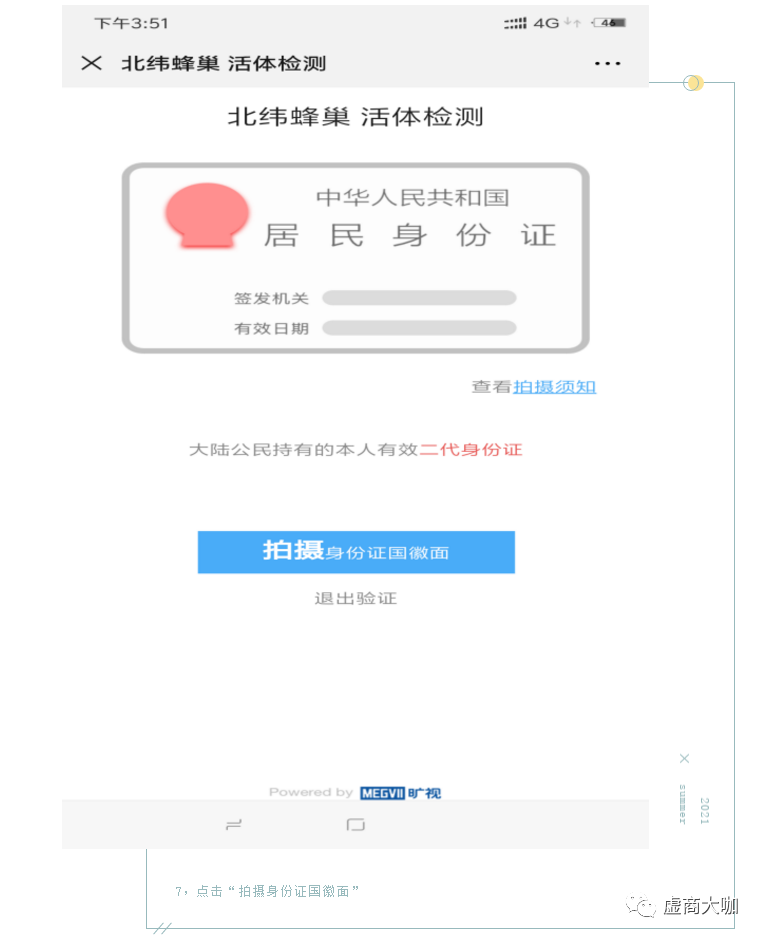
Task: Tap the ID card sample illustration
Action: pyautogui.click(x=356, y=258)
